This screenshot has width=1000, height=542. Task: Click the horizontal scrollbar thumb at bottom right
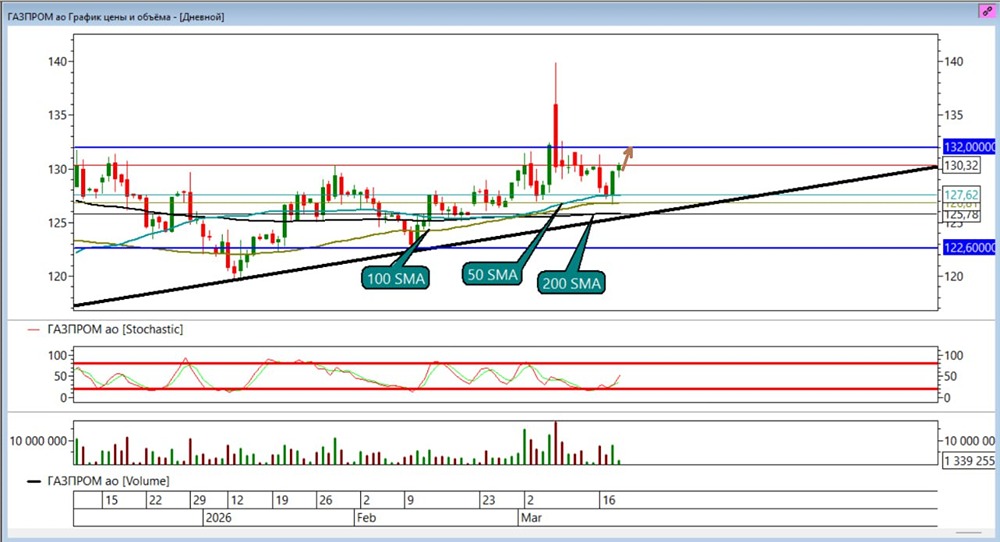pyautogui.click(x=969, y=532)
